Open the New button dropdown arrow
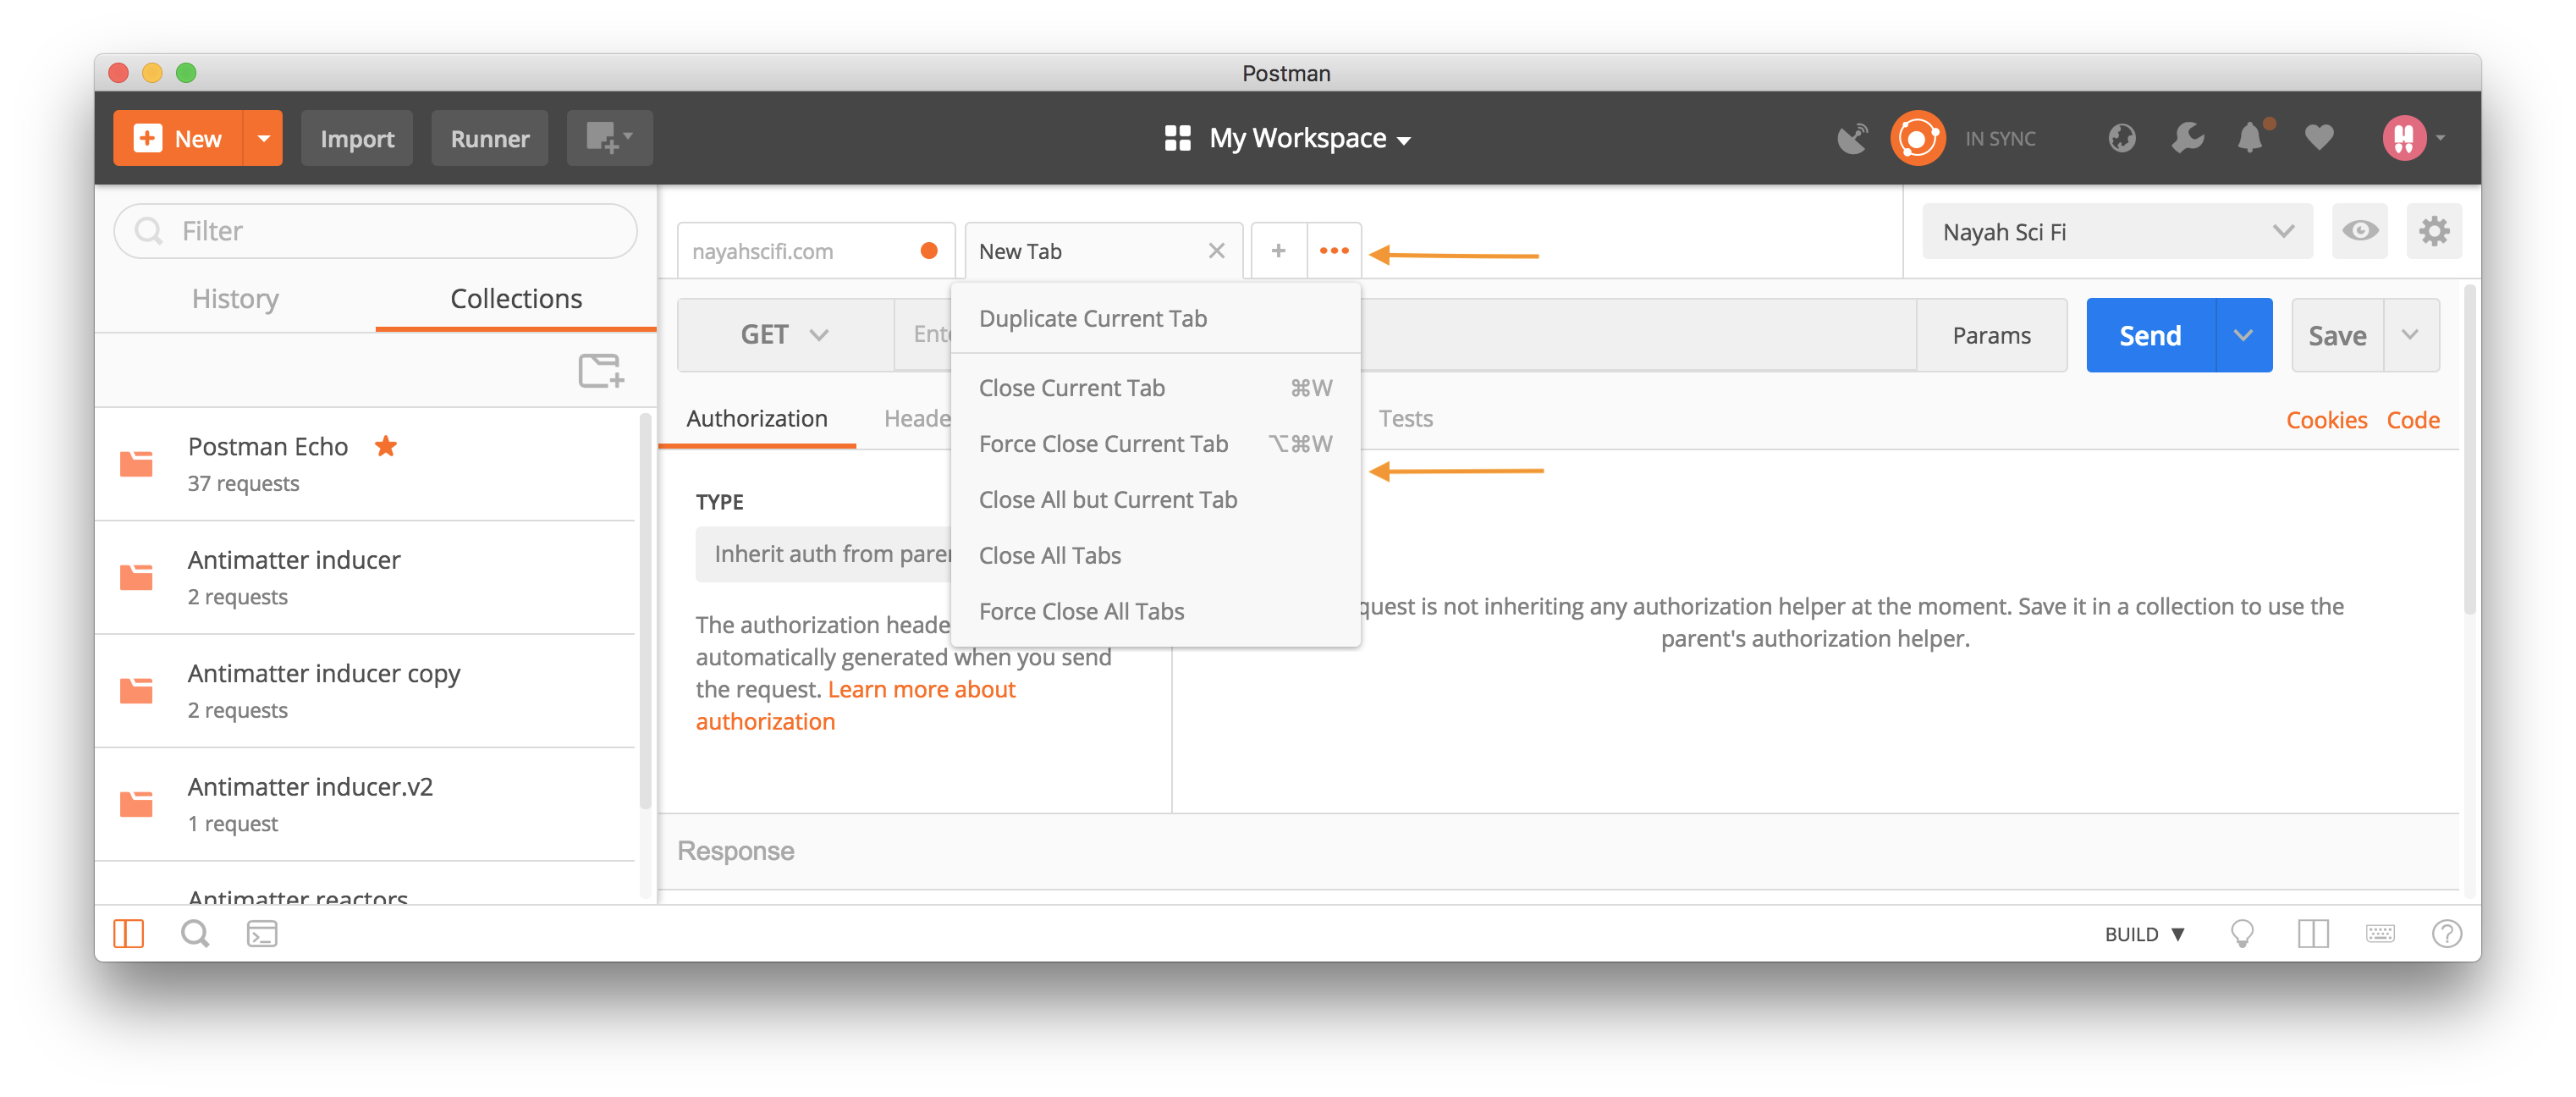This screenshot has width=2576, height=1097. coord(264,138)
